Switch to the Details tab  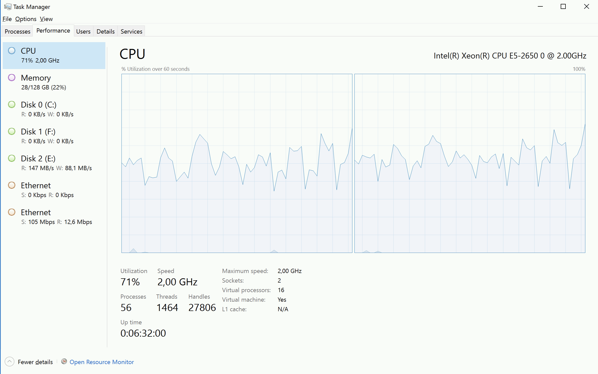point(106,31)
